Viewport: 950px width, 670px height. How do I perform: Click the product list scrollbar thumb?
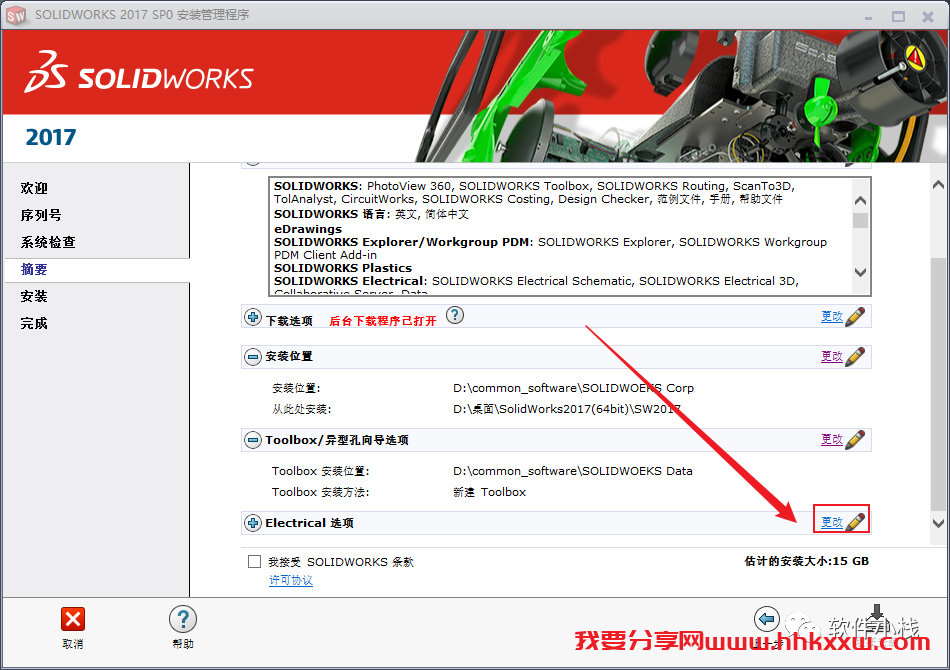pos(860,221)
